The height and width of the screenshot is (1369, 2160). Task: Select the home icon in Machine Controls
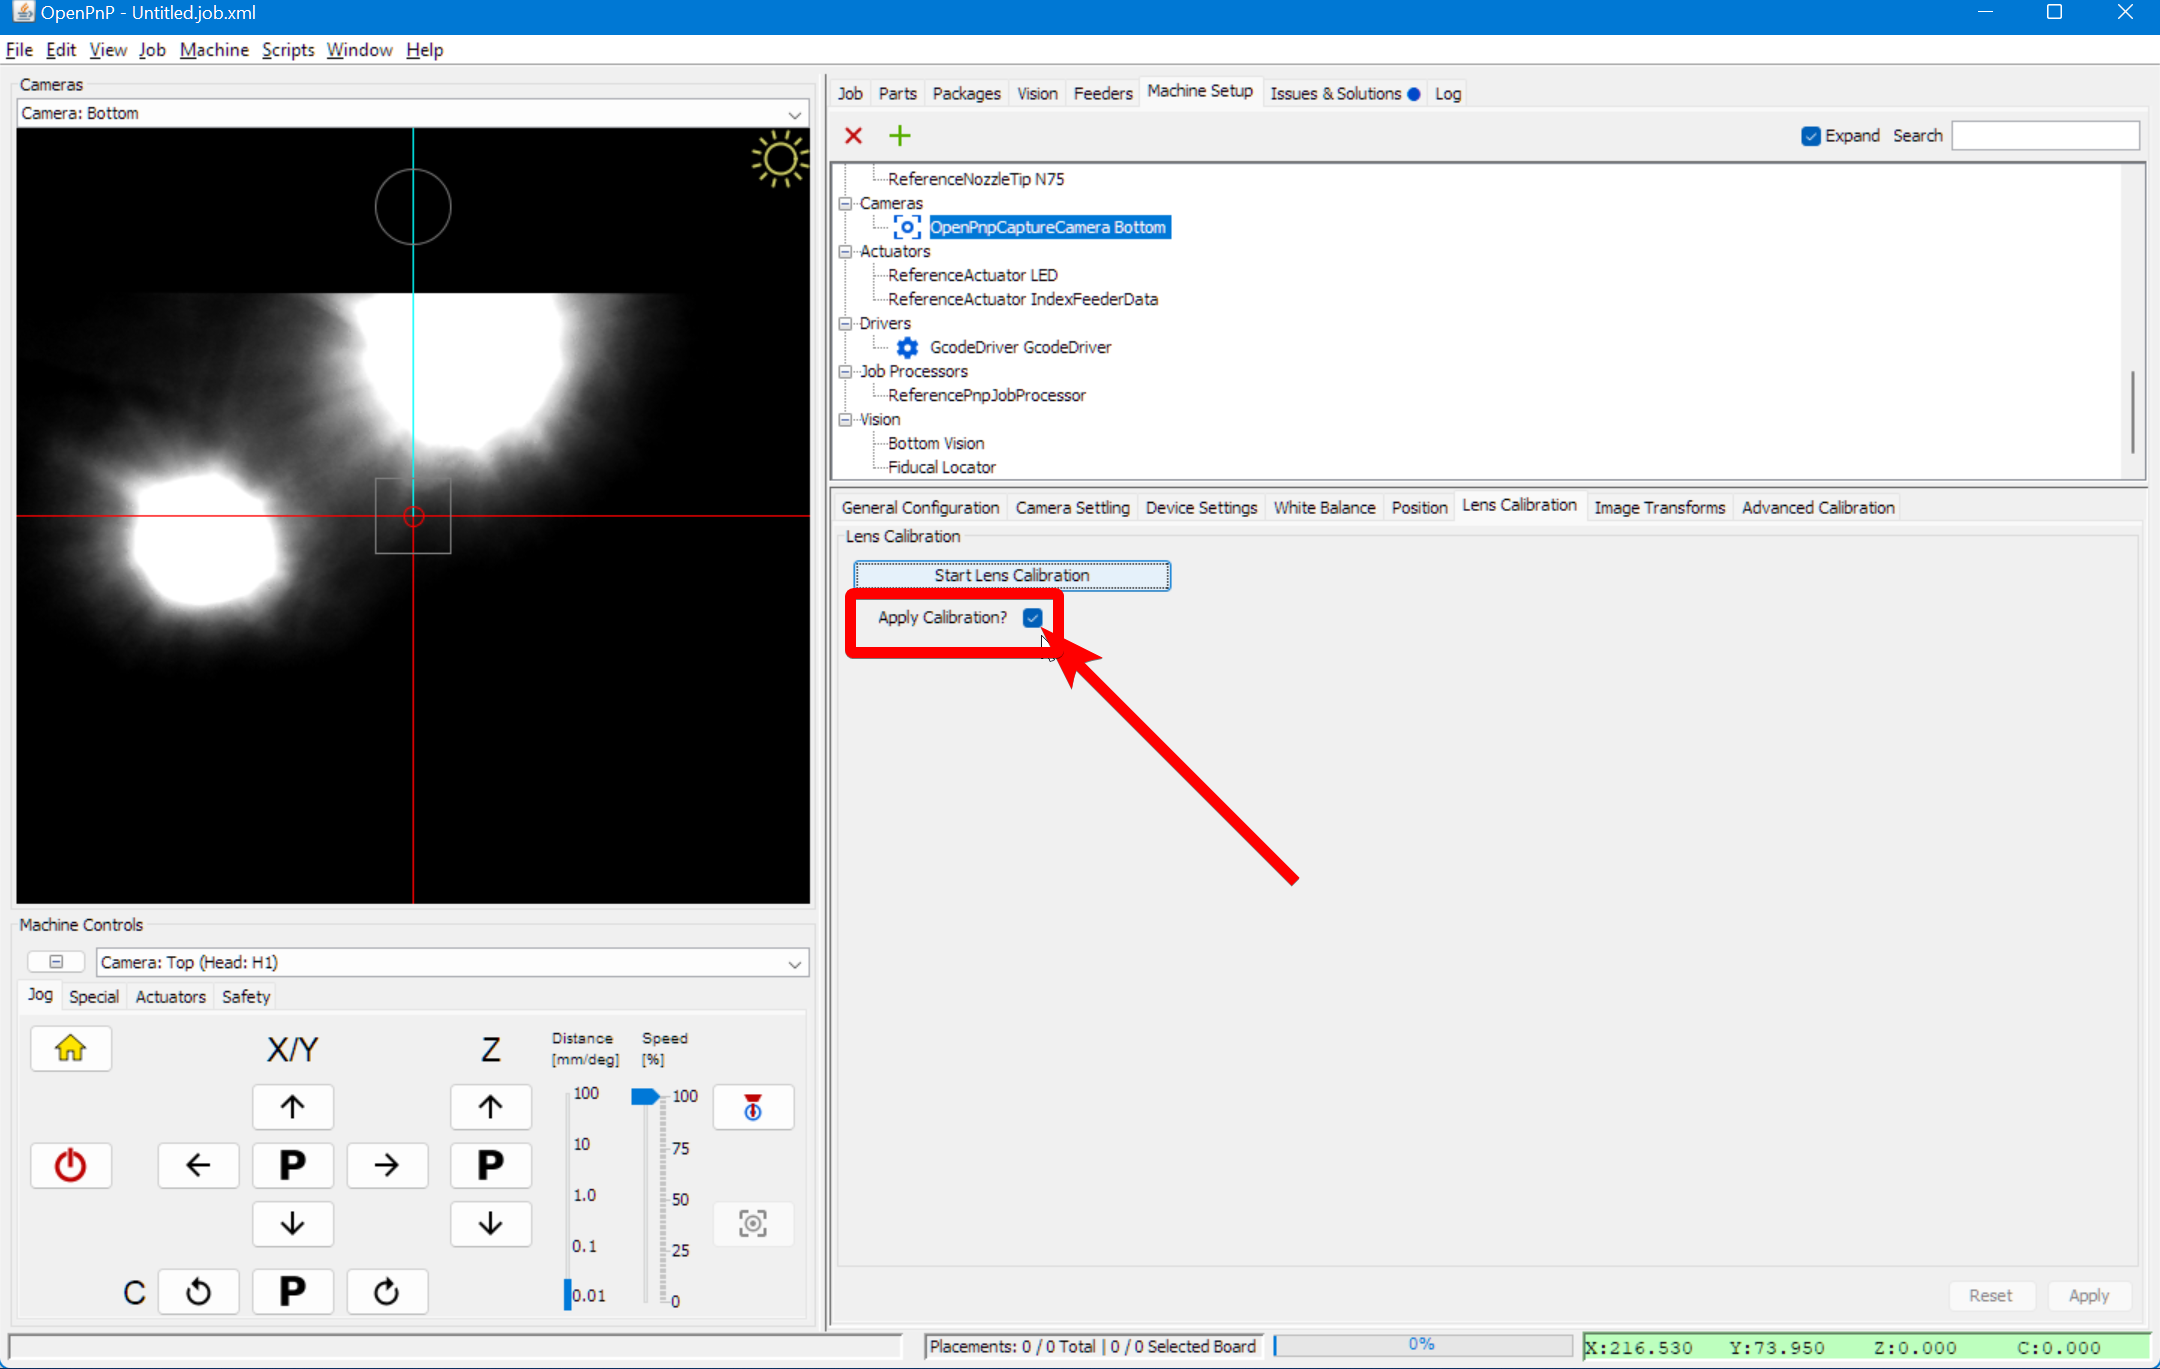71,1048
